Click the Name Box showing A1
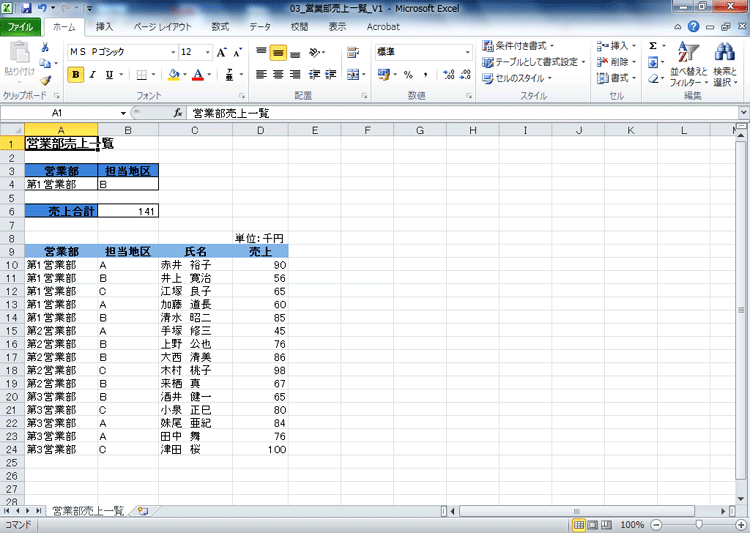This screenshot has height=533, width=750. click(57, 113)
